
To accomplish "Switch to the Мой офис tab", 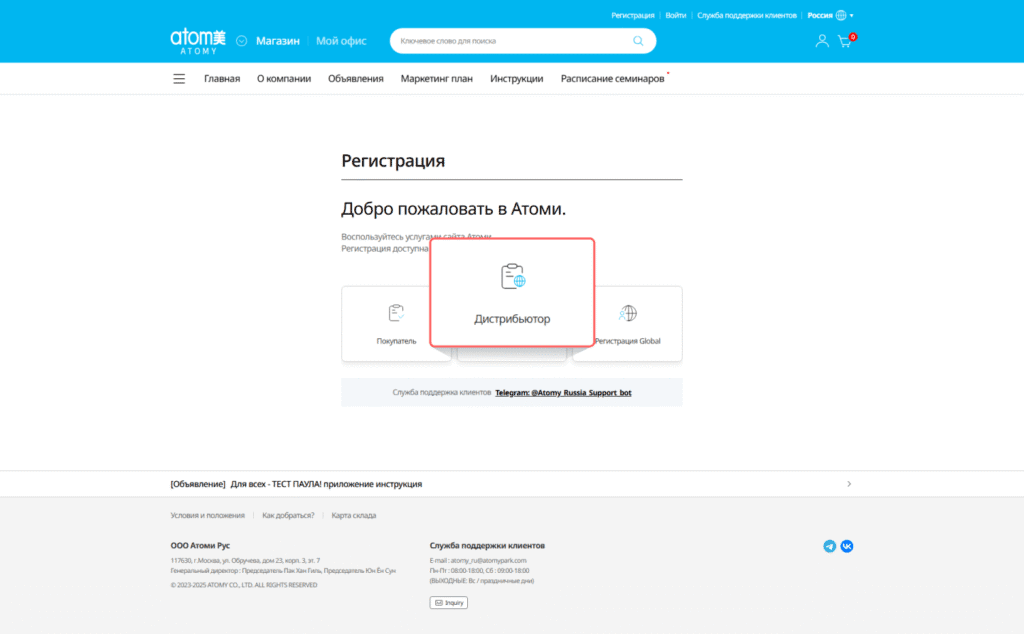I will (x=341, y=41).
